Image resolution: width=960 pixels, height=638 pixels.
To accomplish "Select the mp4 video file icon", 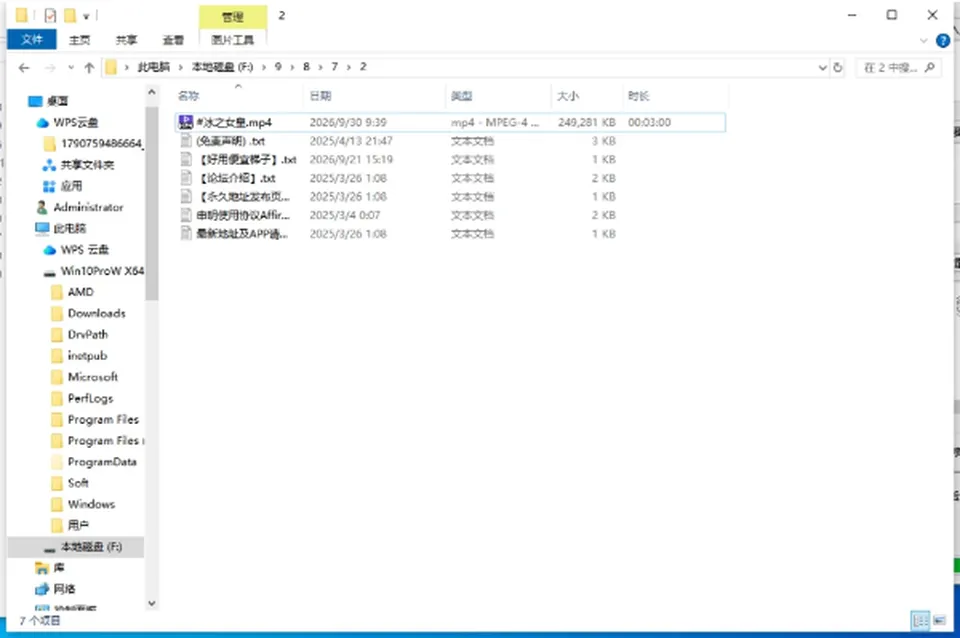I will click(186, 122).
